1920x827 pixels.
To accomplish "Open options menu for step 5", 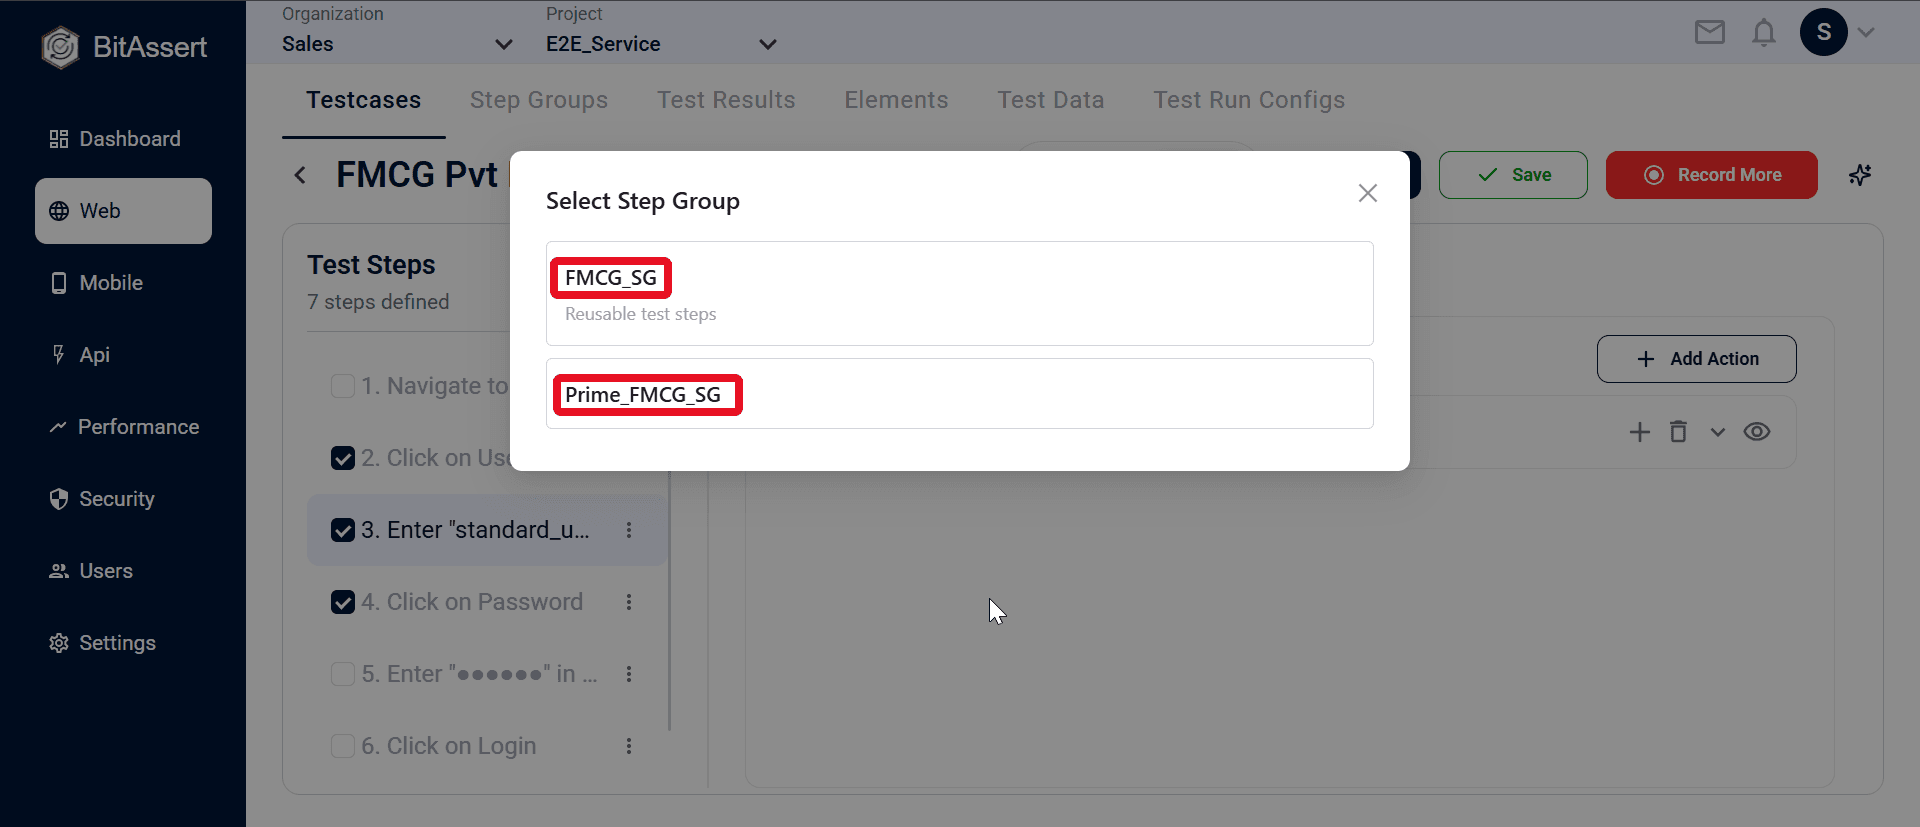I will click(x=629, y=674).
